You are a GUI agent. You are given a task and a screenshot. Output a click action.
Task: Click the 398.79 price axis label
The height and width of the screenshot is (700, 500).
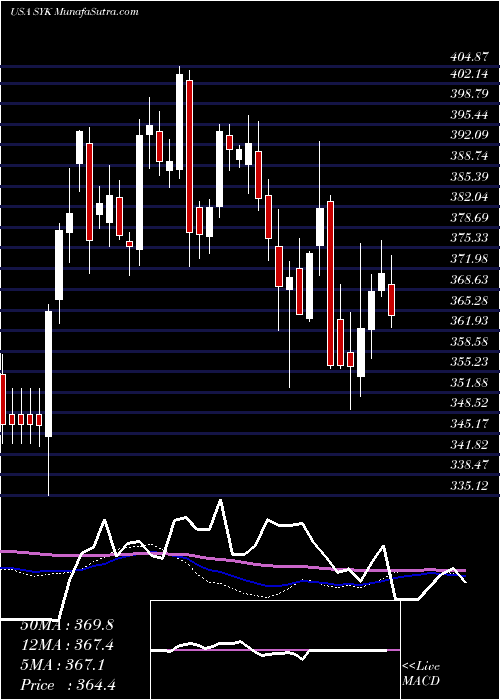click(x=469, y=95)
